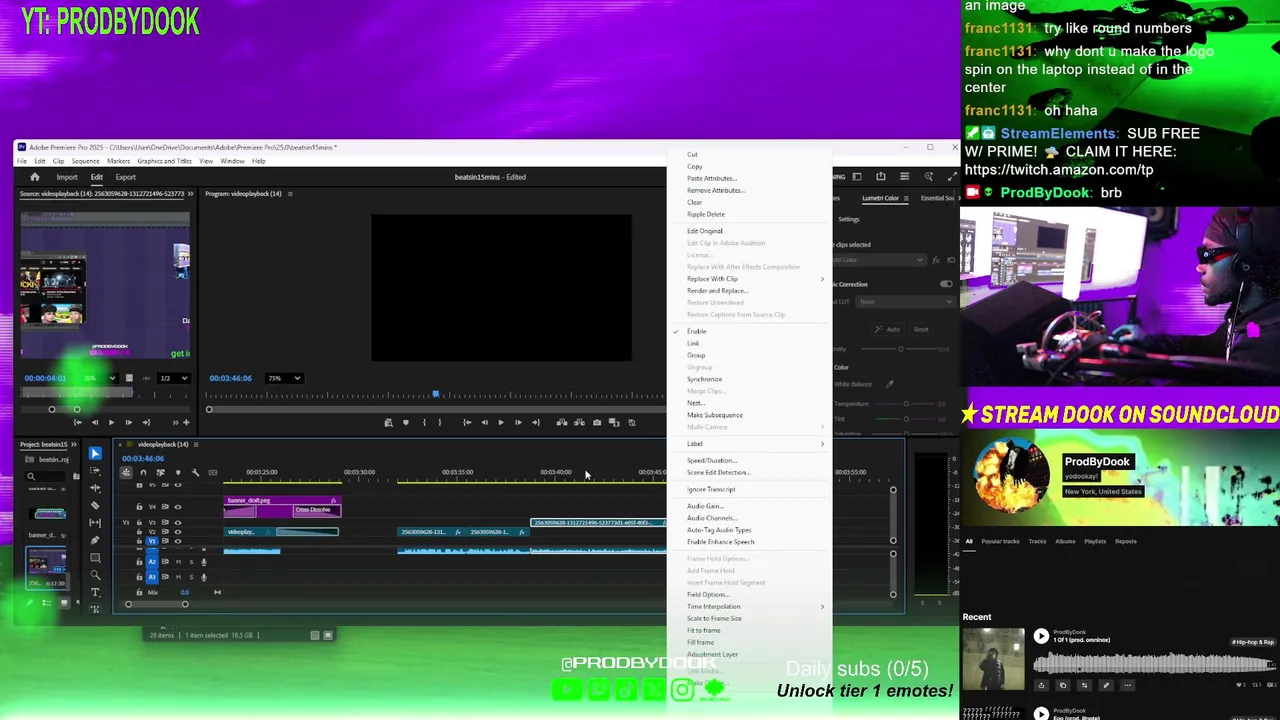Expand Label submenu in context menu

(x=750, y=444)
